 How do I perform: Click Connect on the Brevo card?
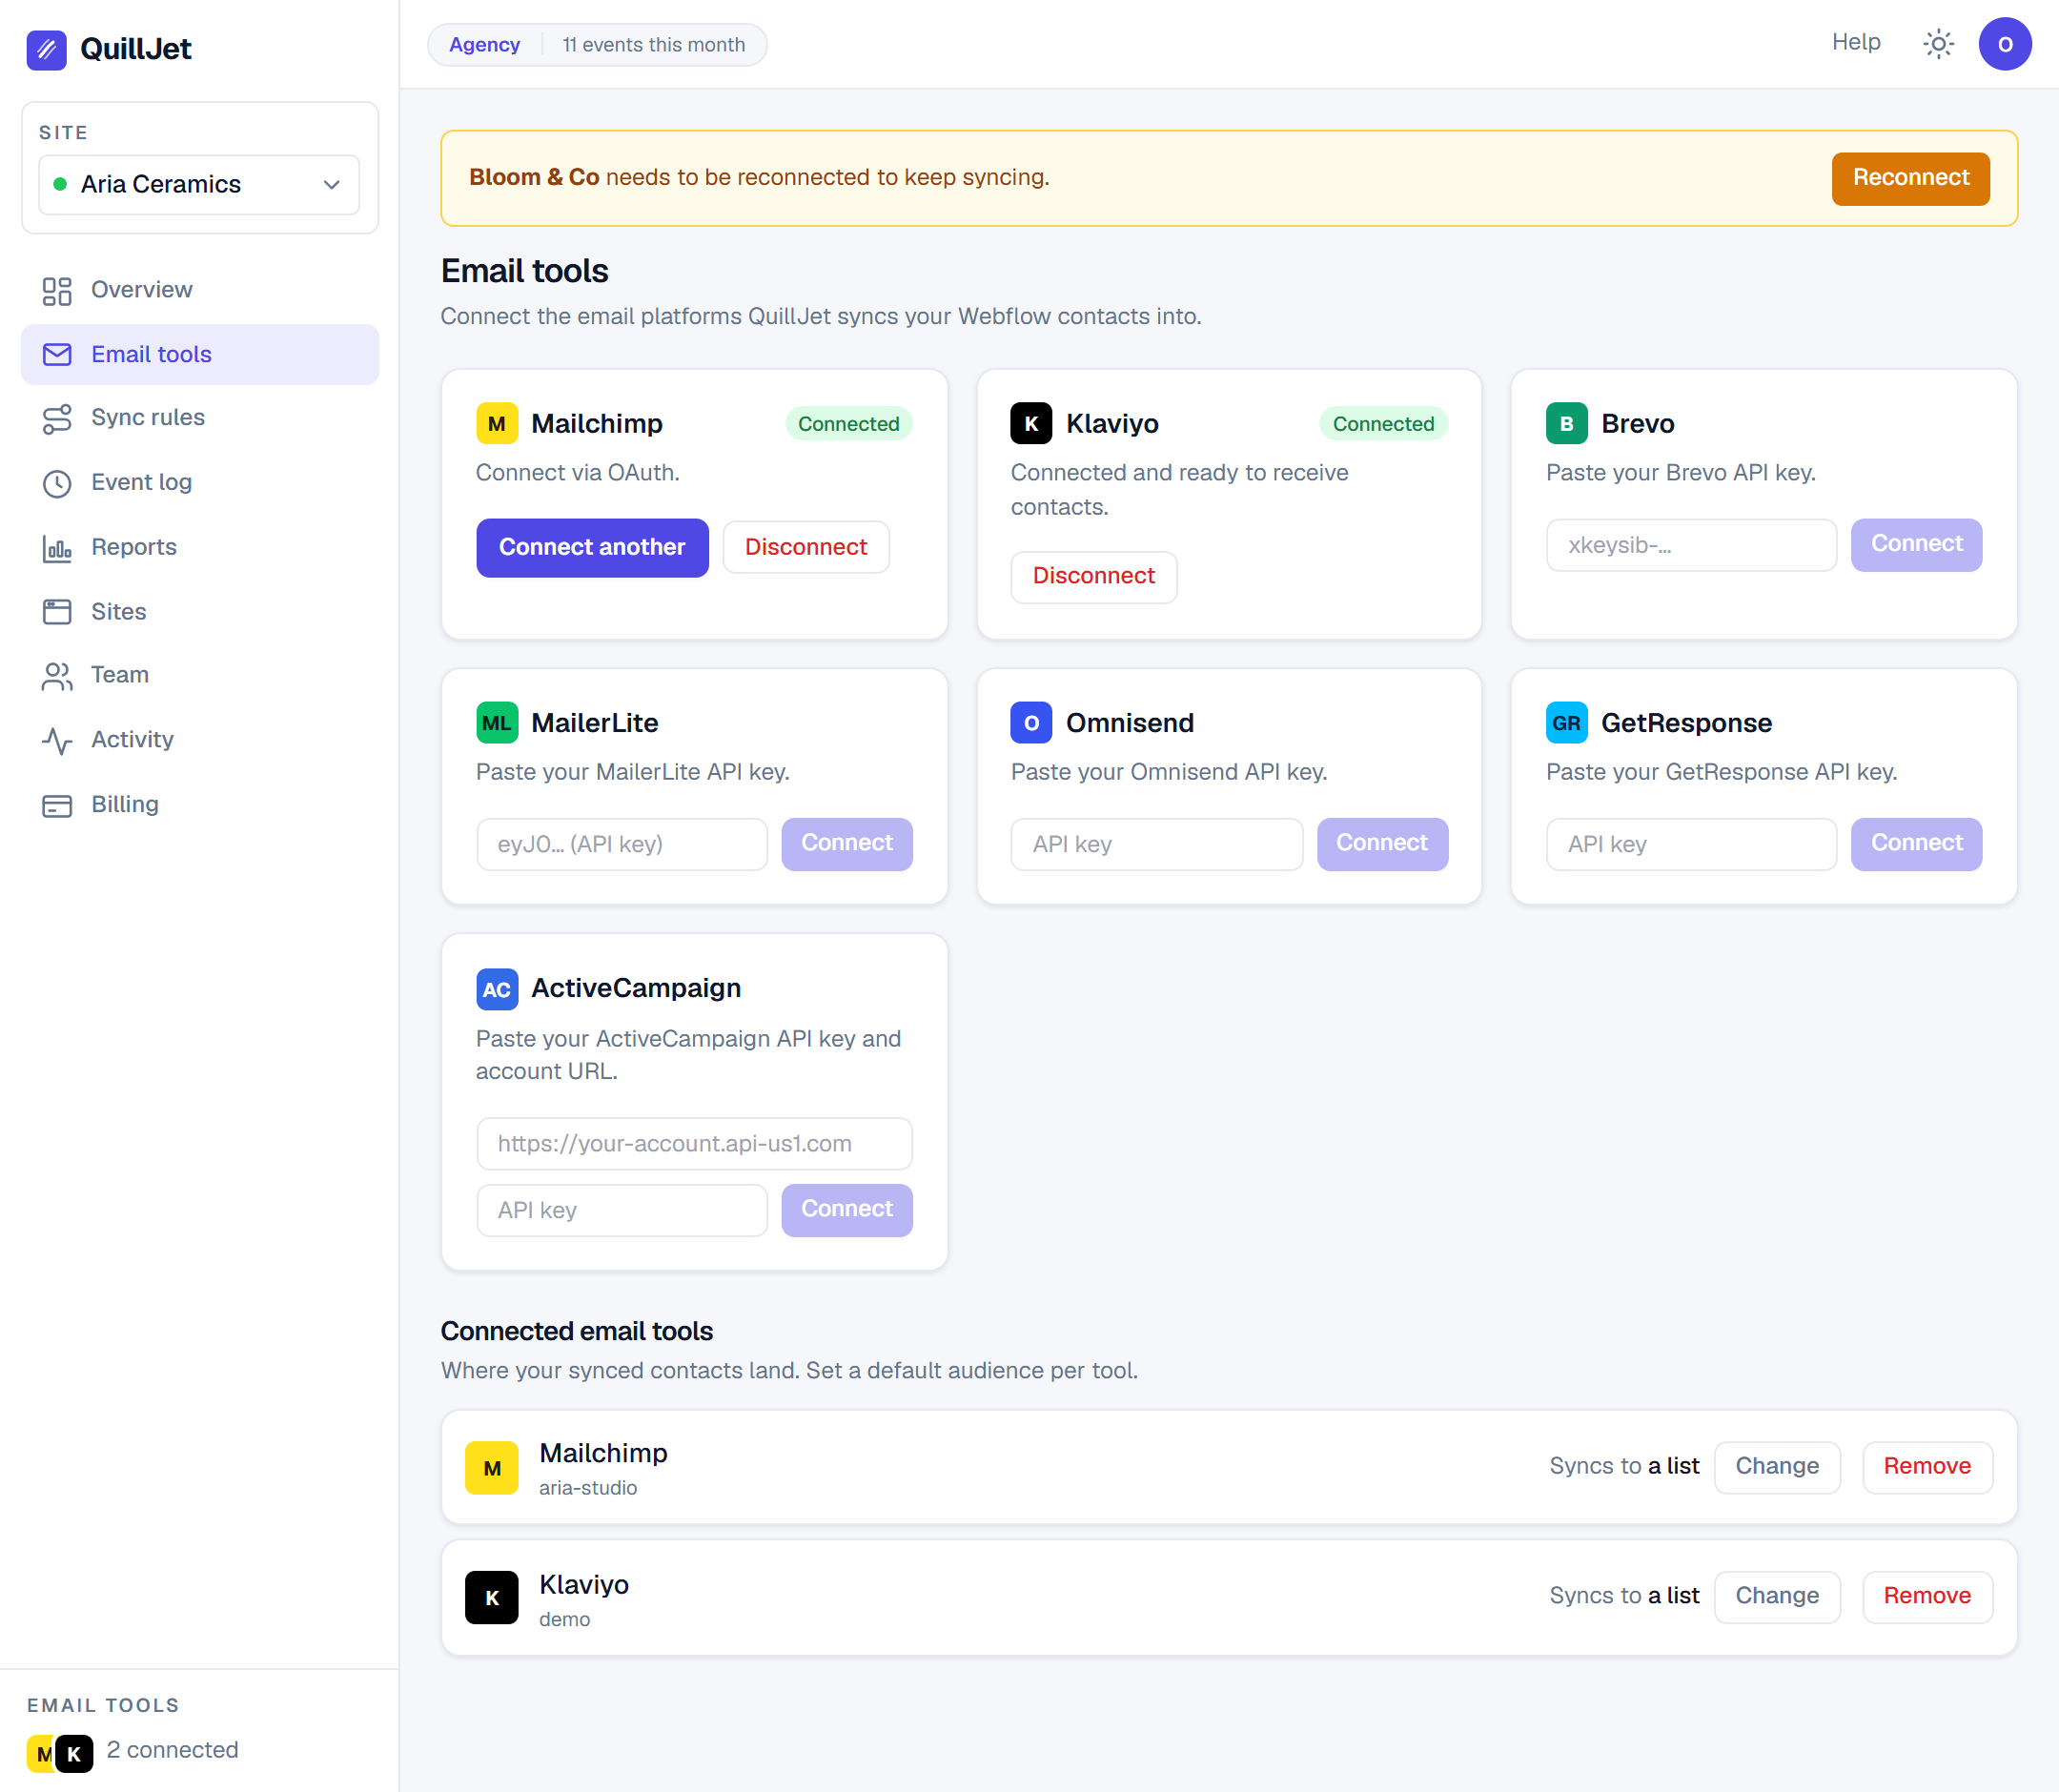coord(1916,544)
